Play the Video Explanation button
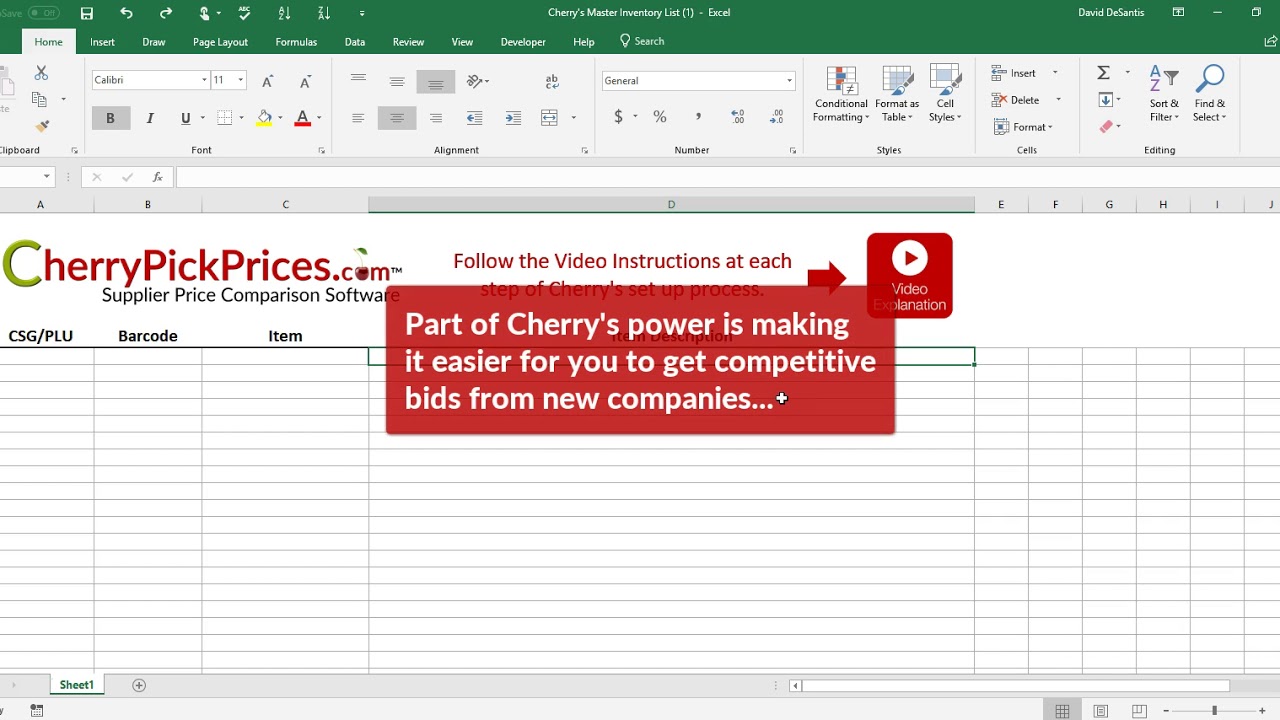The width and height of the screenshot is (1280, 720). 909,275
